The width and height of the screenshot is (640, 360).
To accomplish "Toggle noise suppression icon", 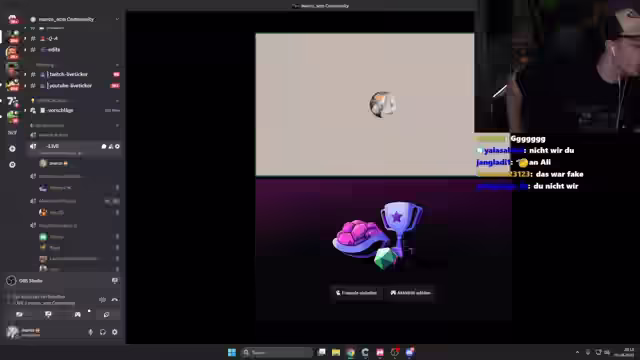I will point(102,300).
